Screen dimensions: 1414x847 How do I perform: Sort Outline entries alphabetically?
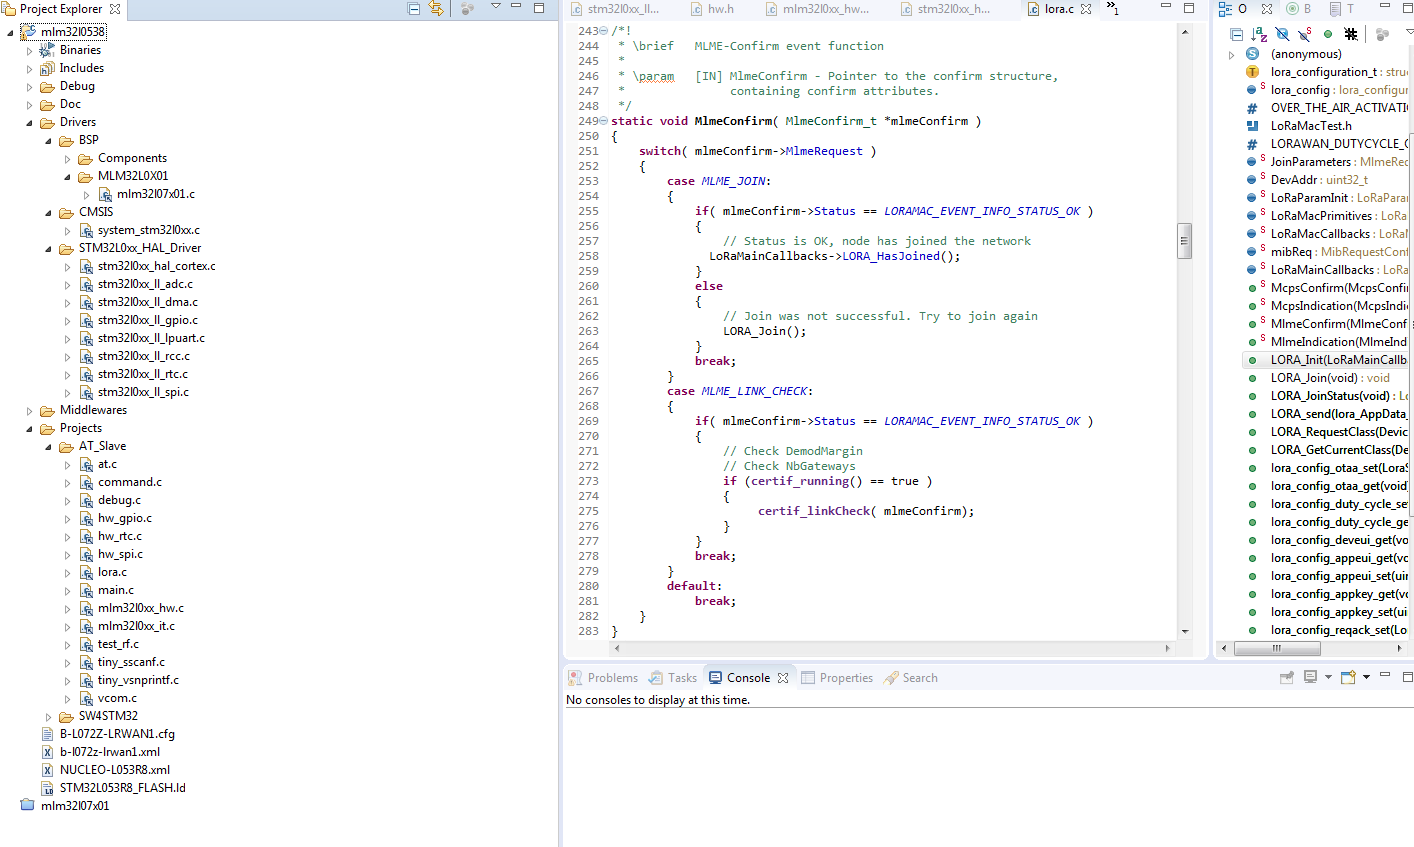click(1259, 34)
